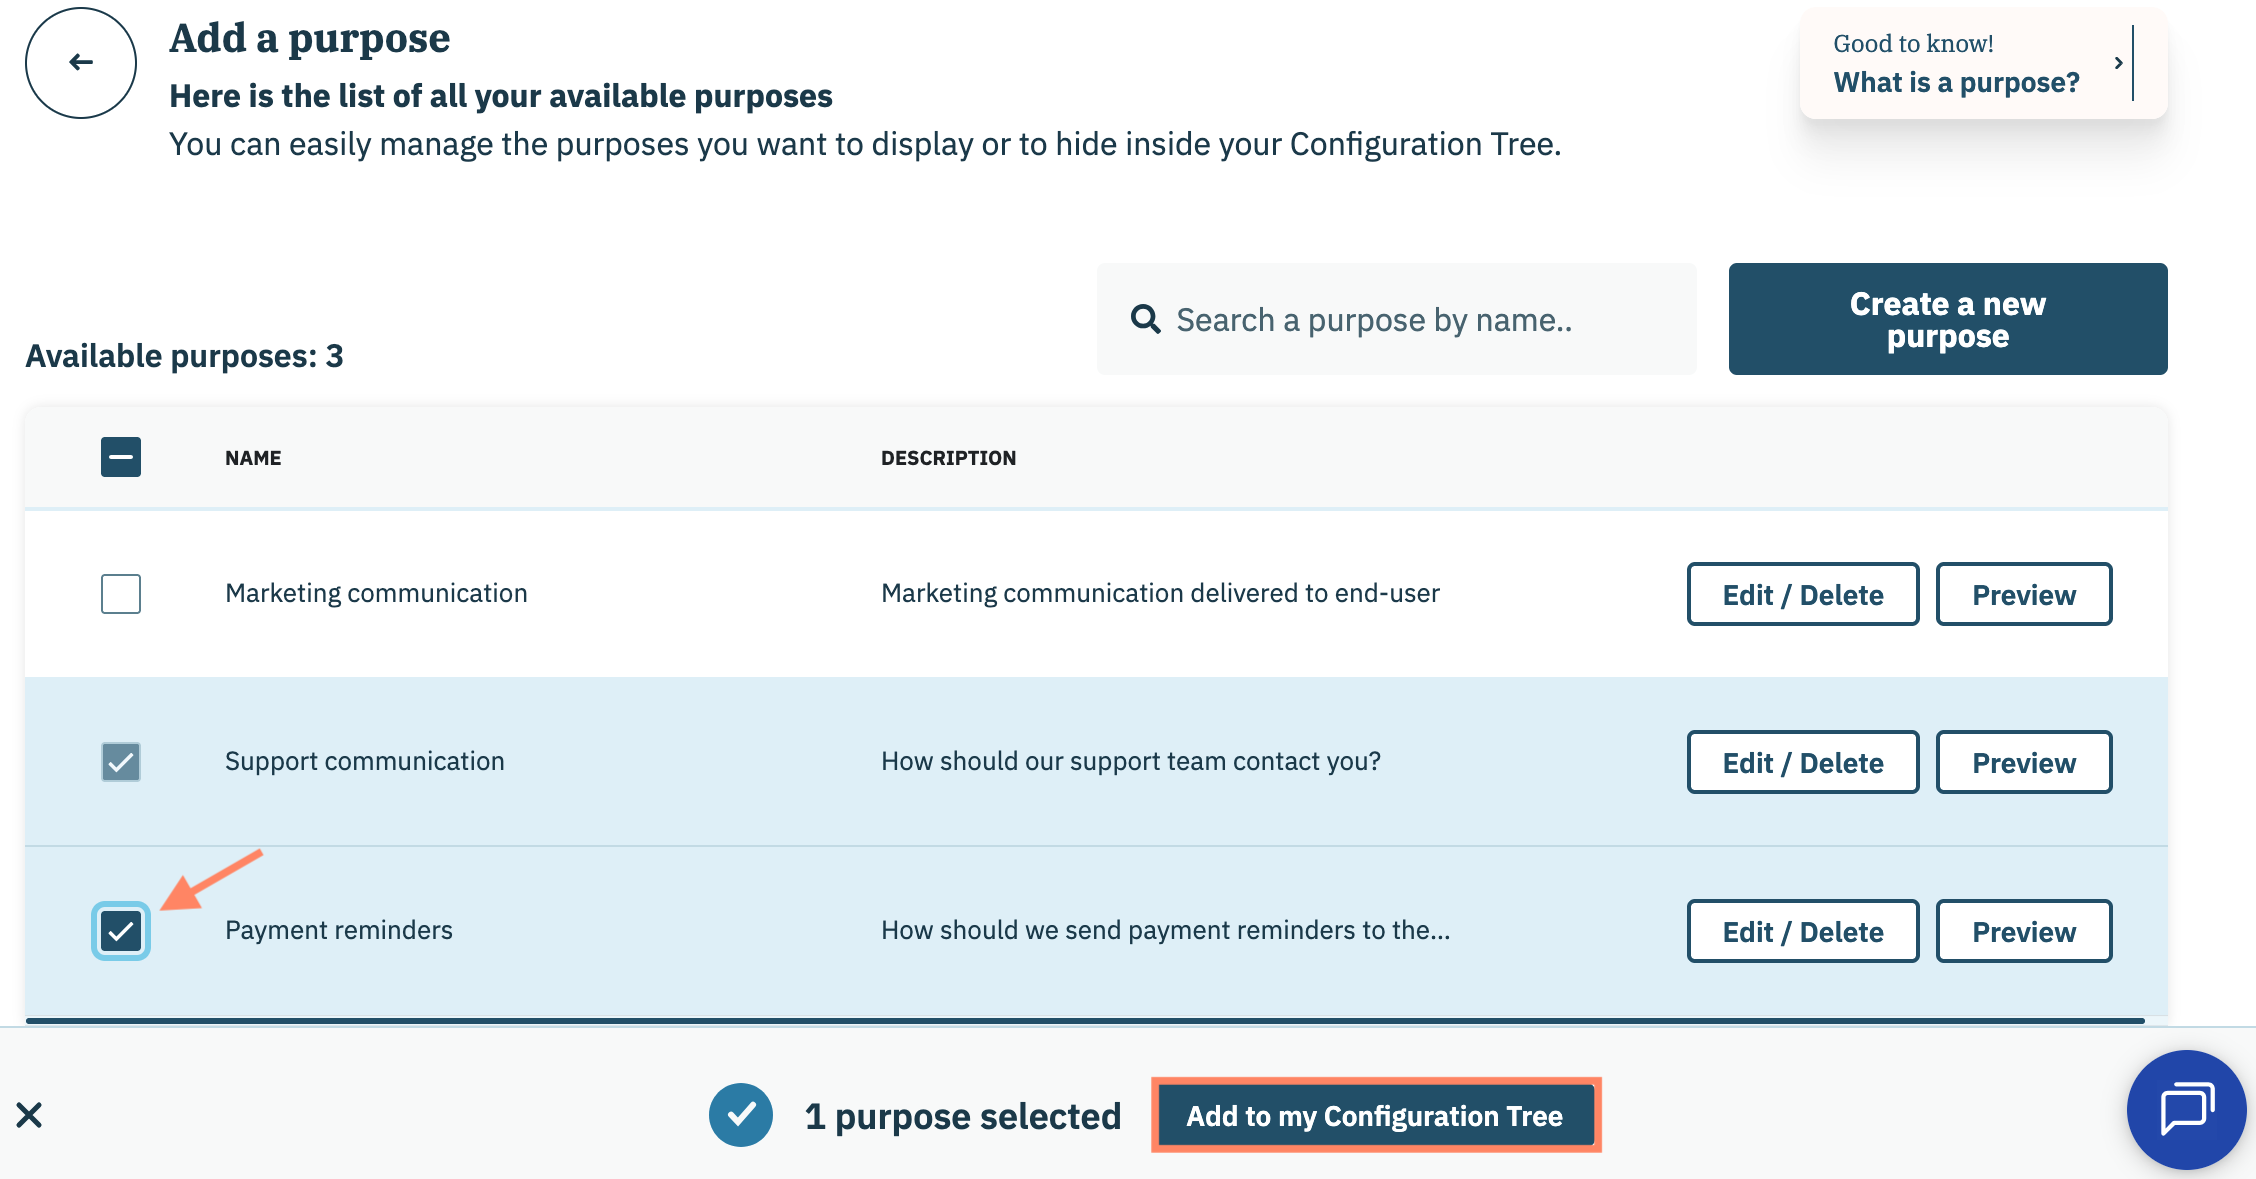
Task: Preview the Support communication purpose
Action: pyautogui.click(x=2023, y=763)
